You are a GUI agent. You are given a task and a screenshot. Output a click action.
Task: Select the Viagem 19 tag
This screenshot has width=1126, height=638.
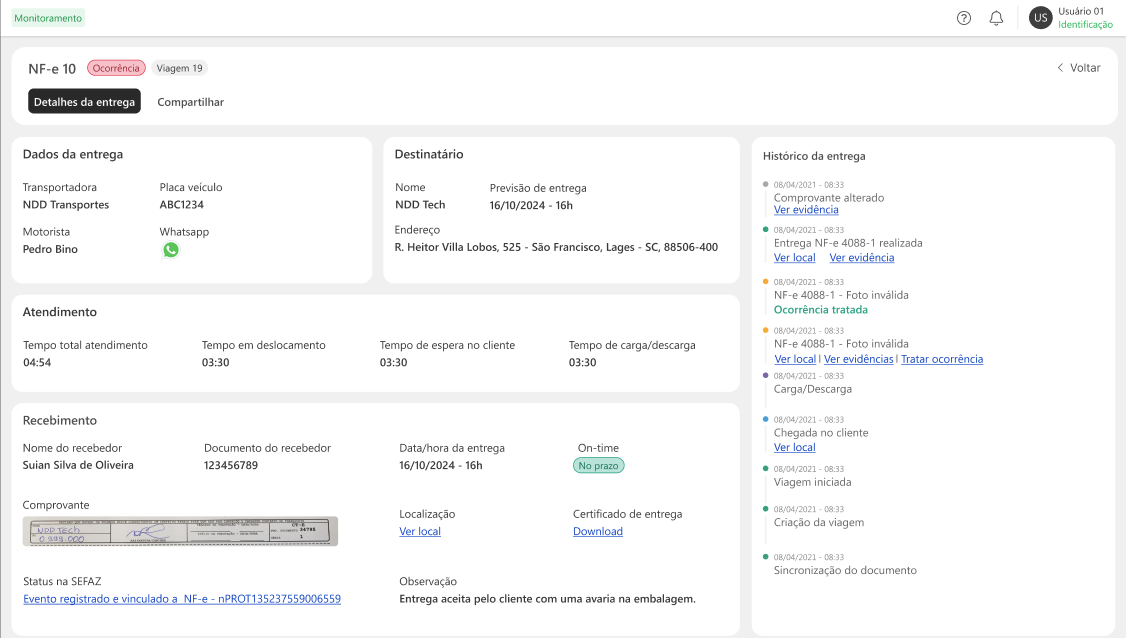pyautogui.click(x=180, y=68)
